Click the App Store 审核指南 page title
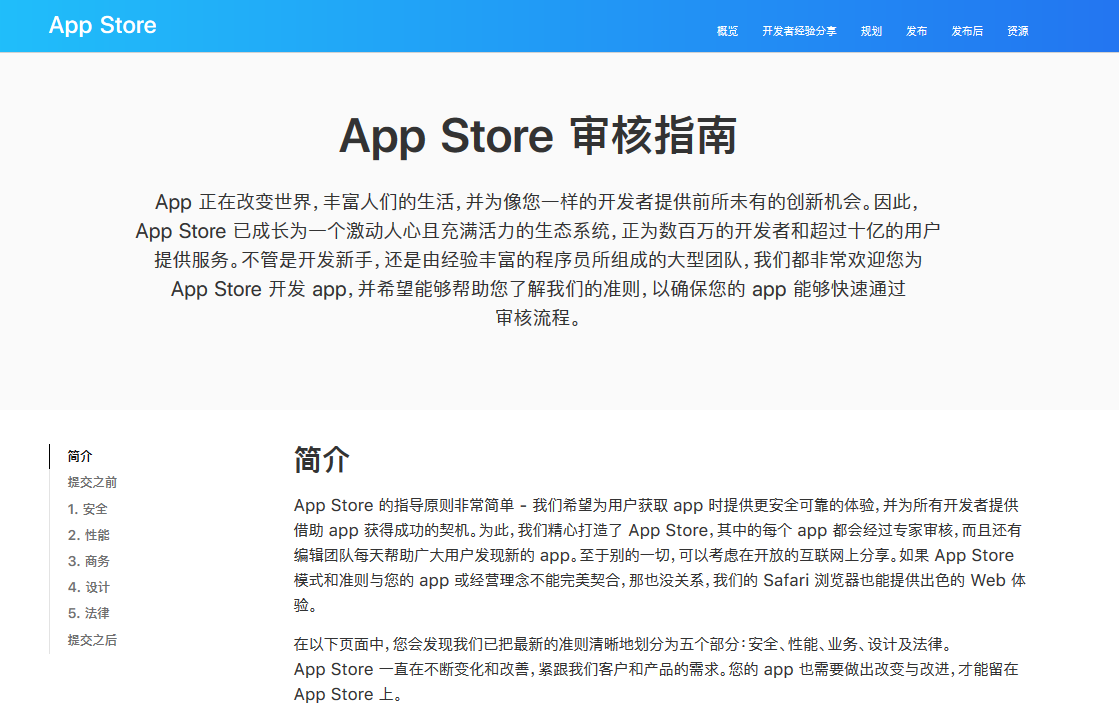Screen dimensions: 1119x718 click(538, 136)
